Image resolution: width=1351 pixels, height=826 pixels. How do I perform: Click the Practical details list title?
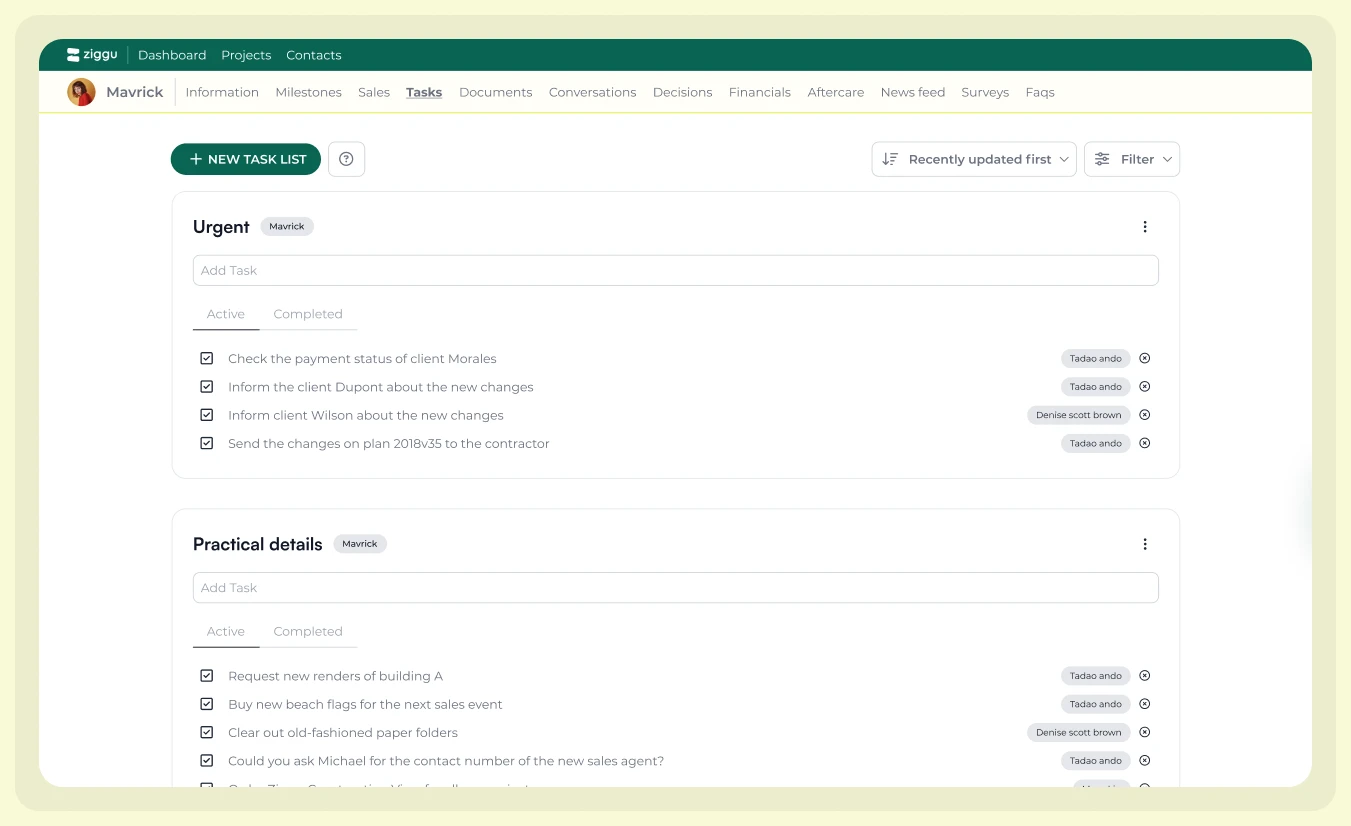pos(258,544)
